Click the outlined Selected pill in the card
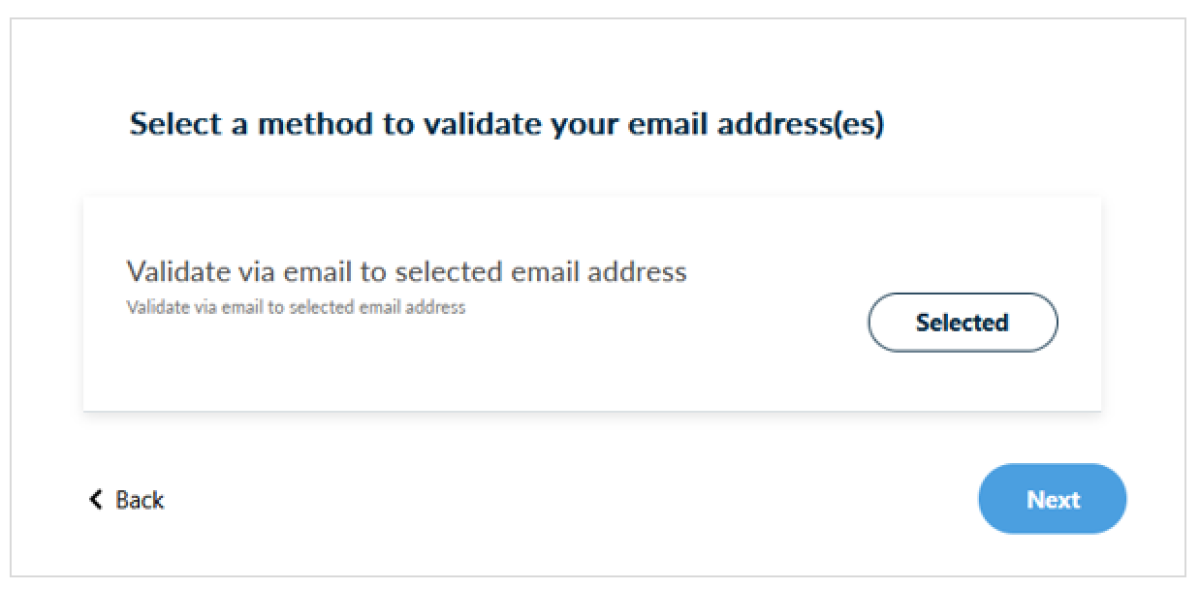 tap(962, 322)
